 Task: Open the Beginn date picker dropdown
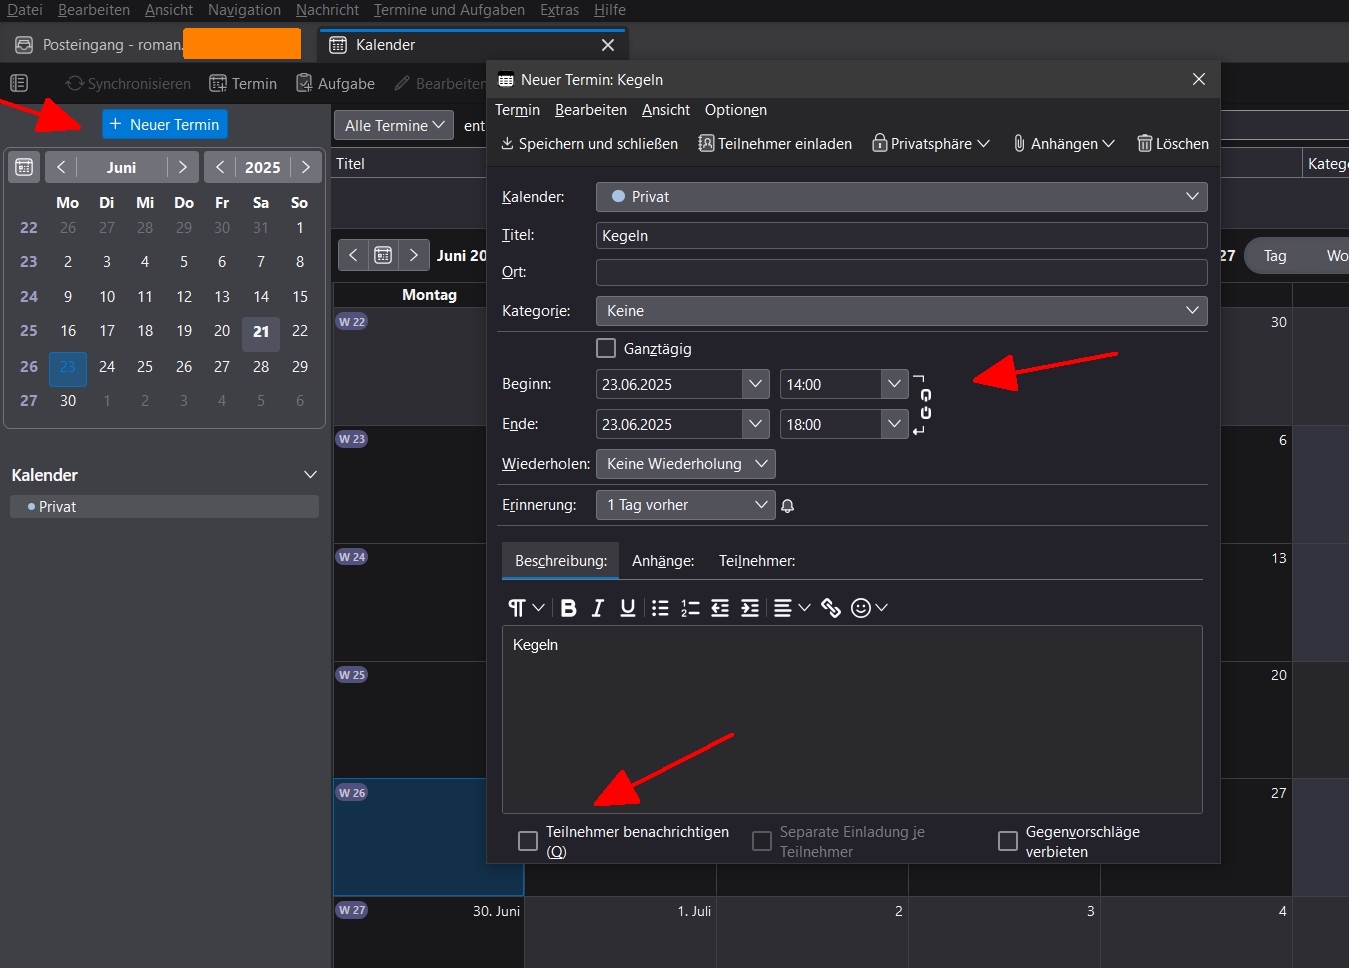755,384
